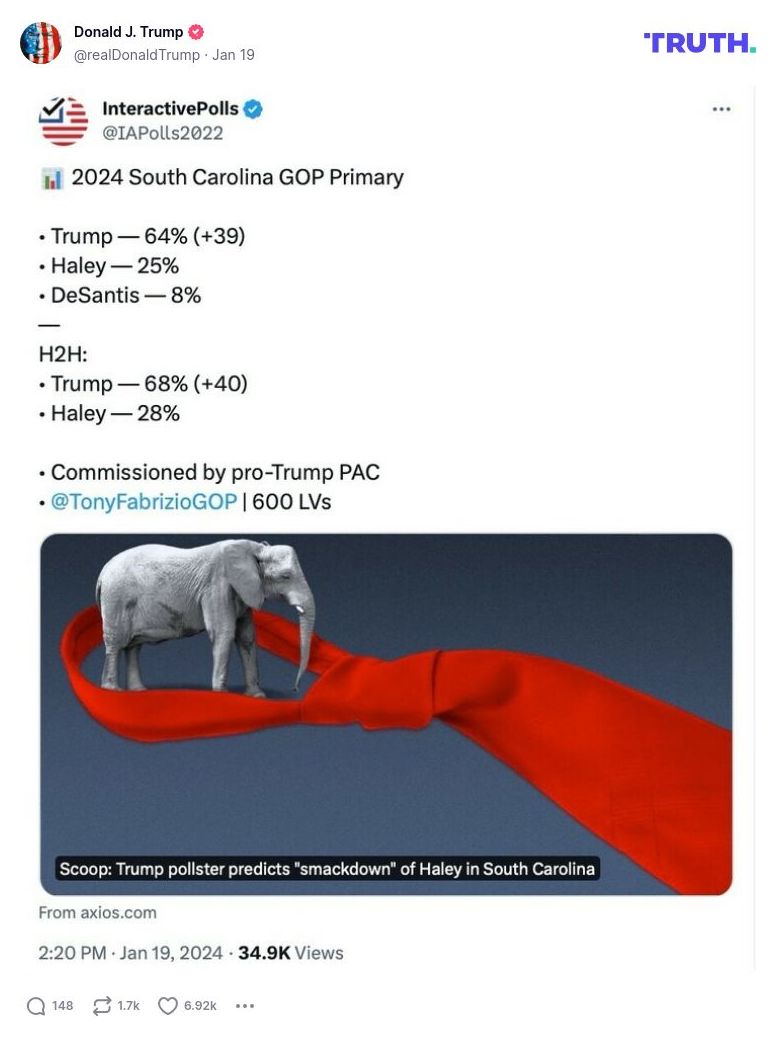The height and width of the screenshot is (1037, 777).
Task: Expand the bar chart emoji poll header
Action: [49, 177]
